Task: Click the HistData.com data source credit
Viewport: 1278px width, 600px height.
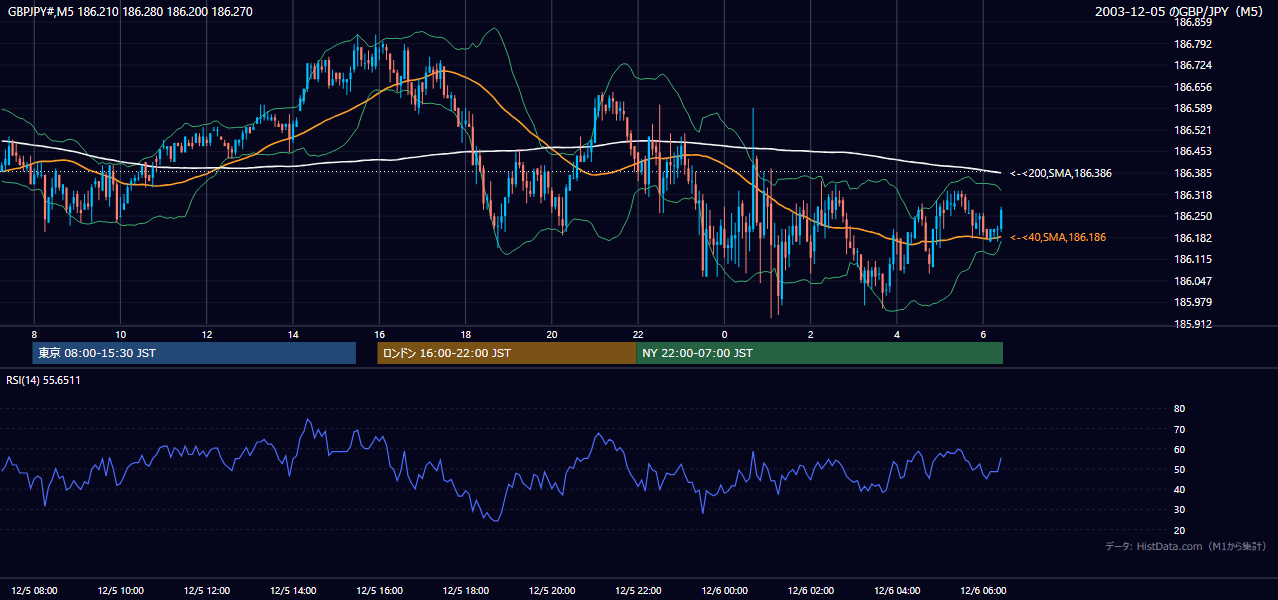Action: pyautogui.click(x=1186, y=546)
